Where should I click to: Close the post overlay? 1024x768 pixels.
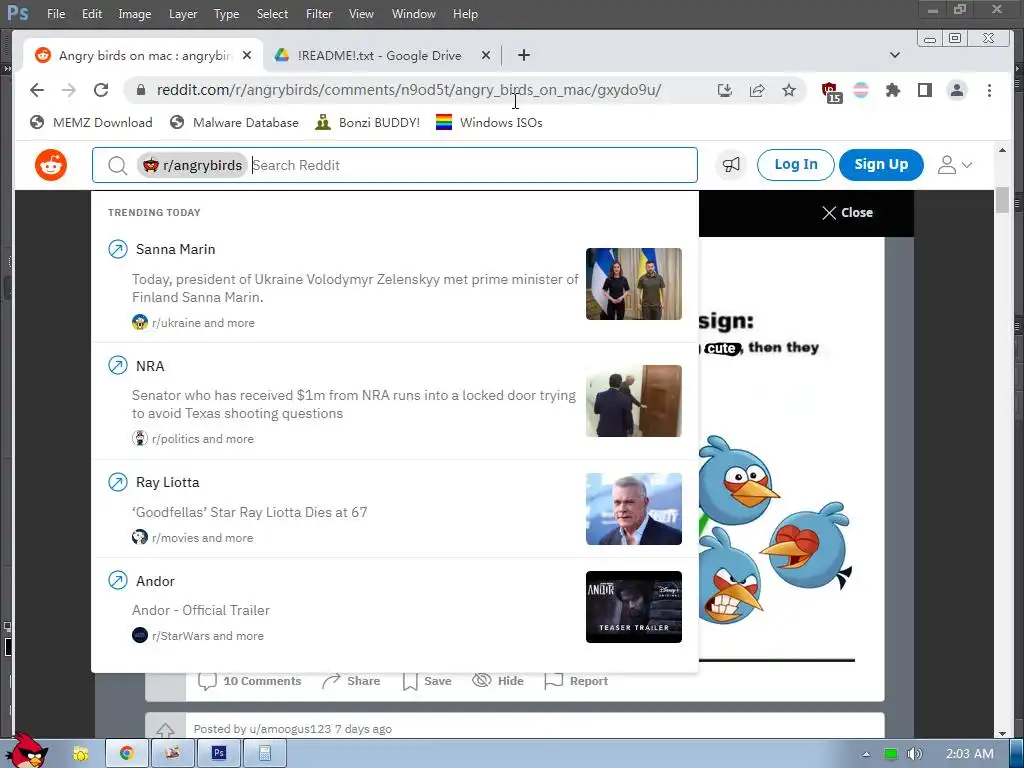click(x=847, y=213)
